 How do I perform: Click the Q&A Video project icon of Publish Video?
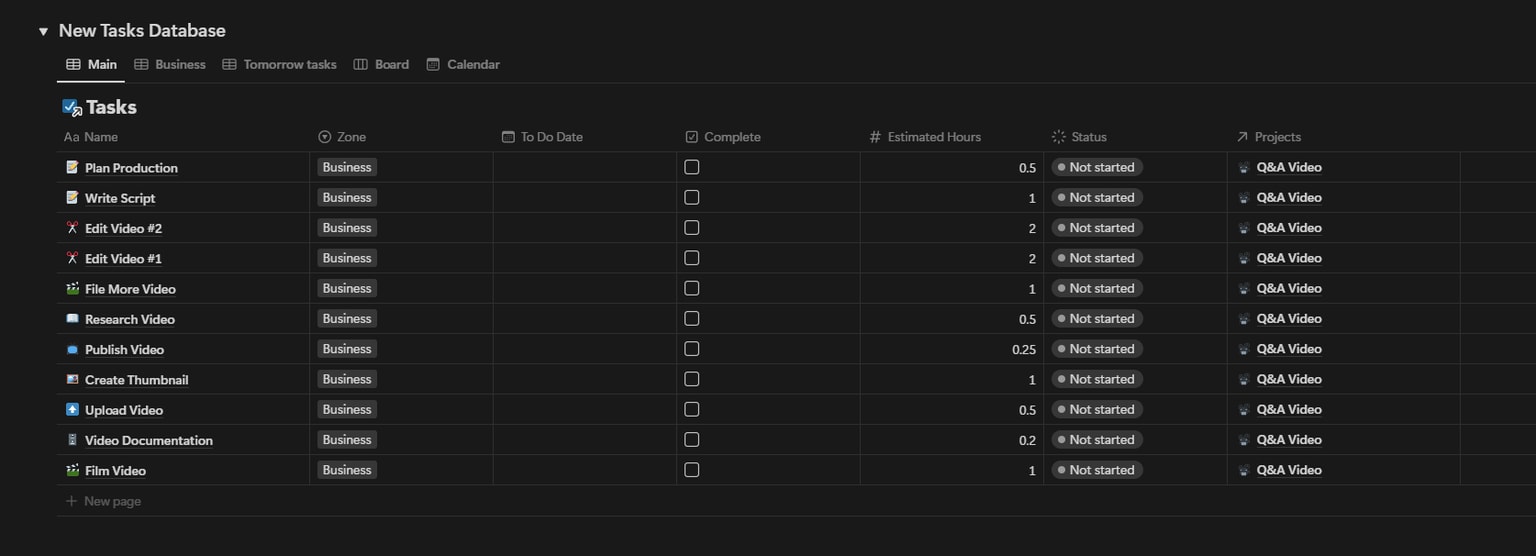[x=1244, y=349]
